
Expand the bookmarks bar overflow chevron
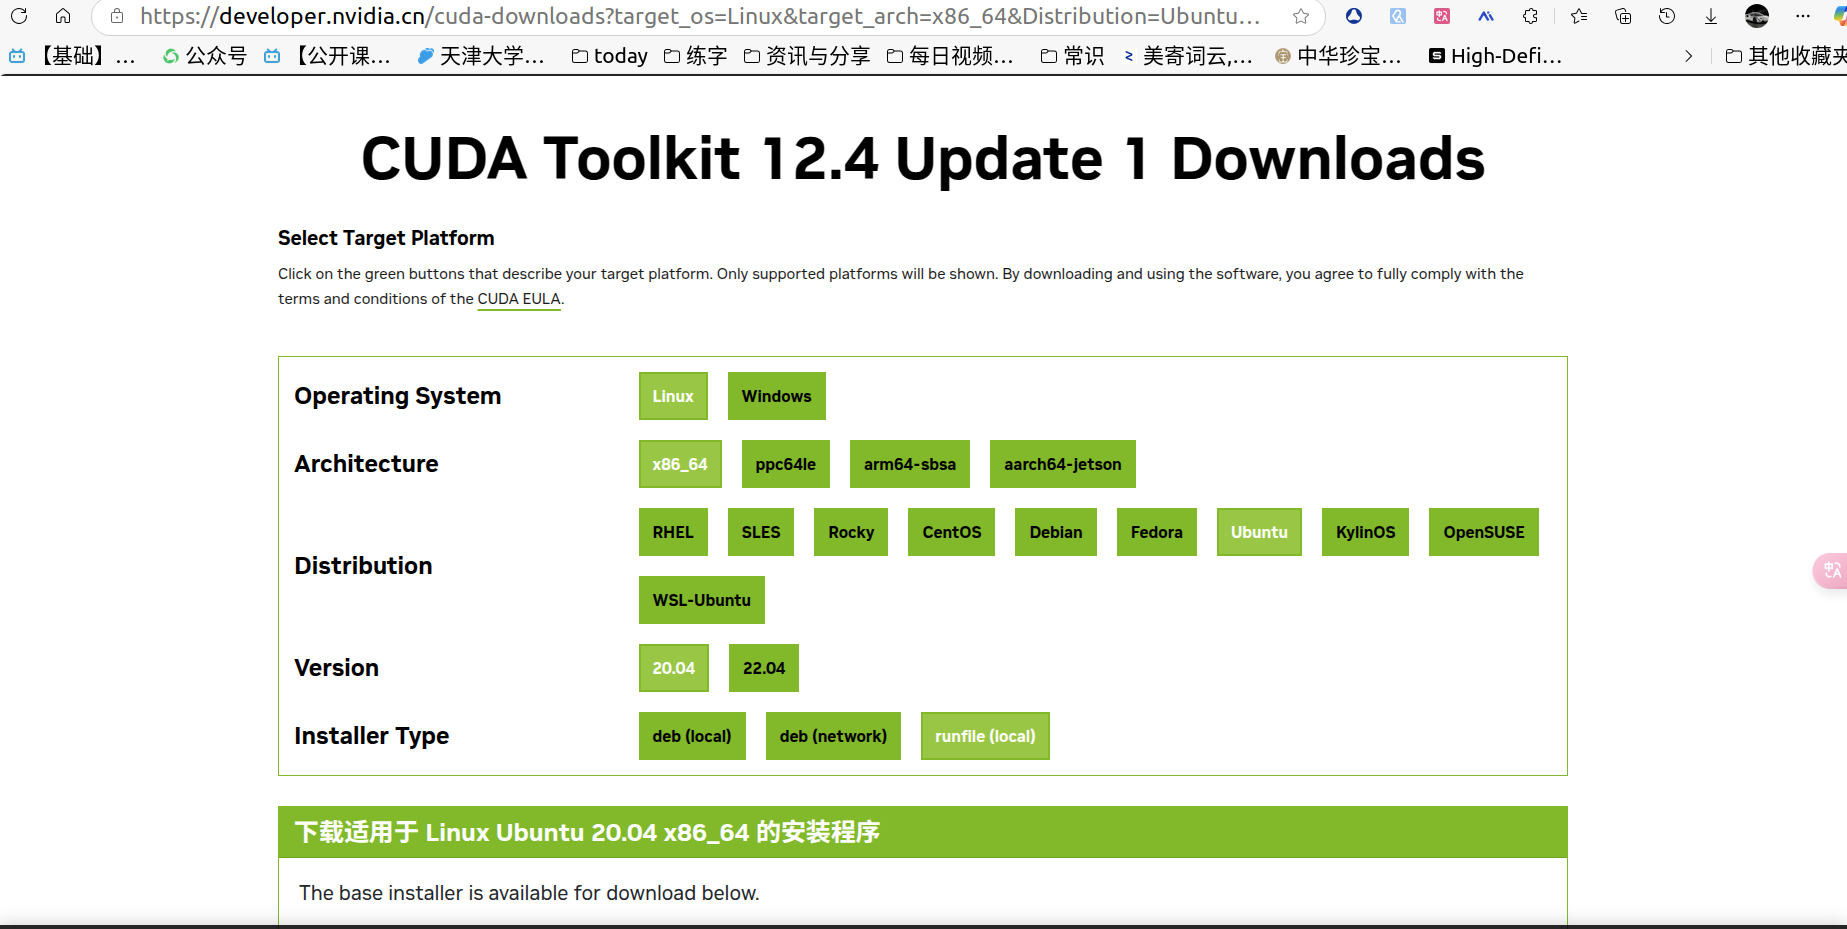(x=1689, y=56)
